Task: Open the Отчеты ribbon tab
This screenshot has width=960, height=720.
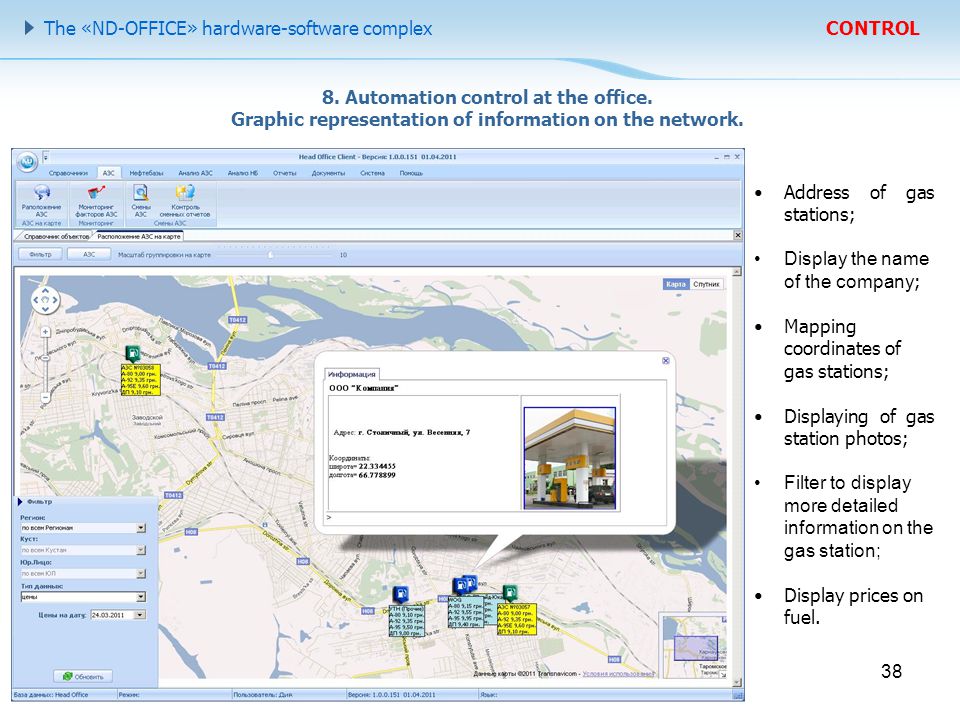Action: [x=285, y=173]
